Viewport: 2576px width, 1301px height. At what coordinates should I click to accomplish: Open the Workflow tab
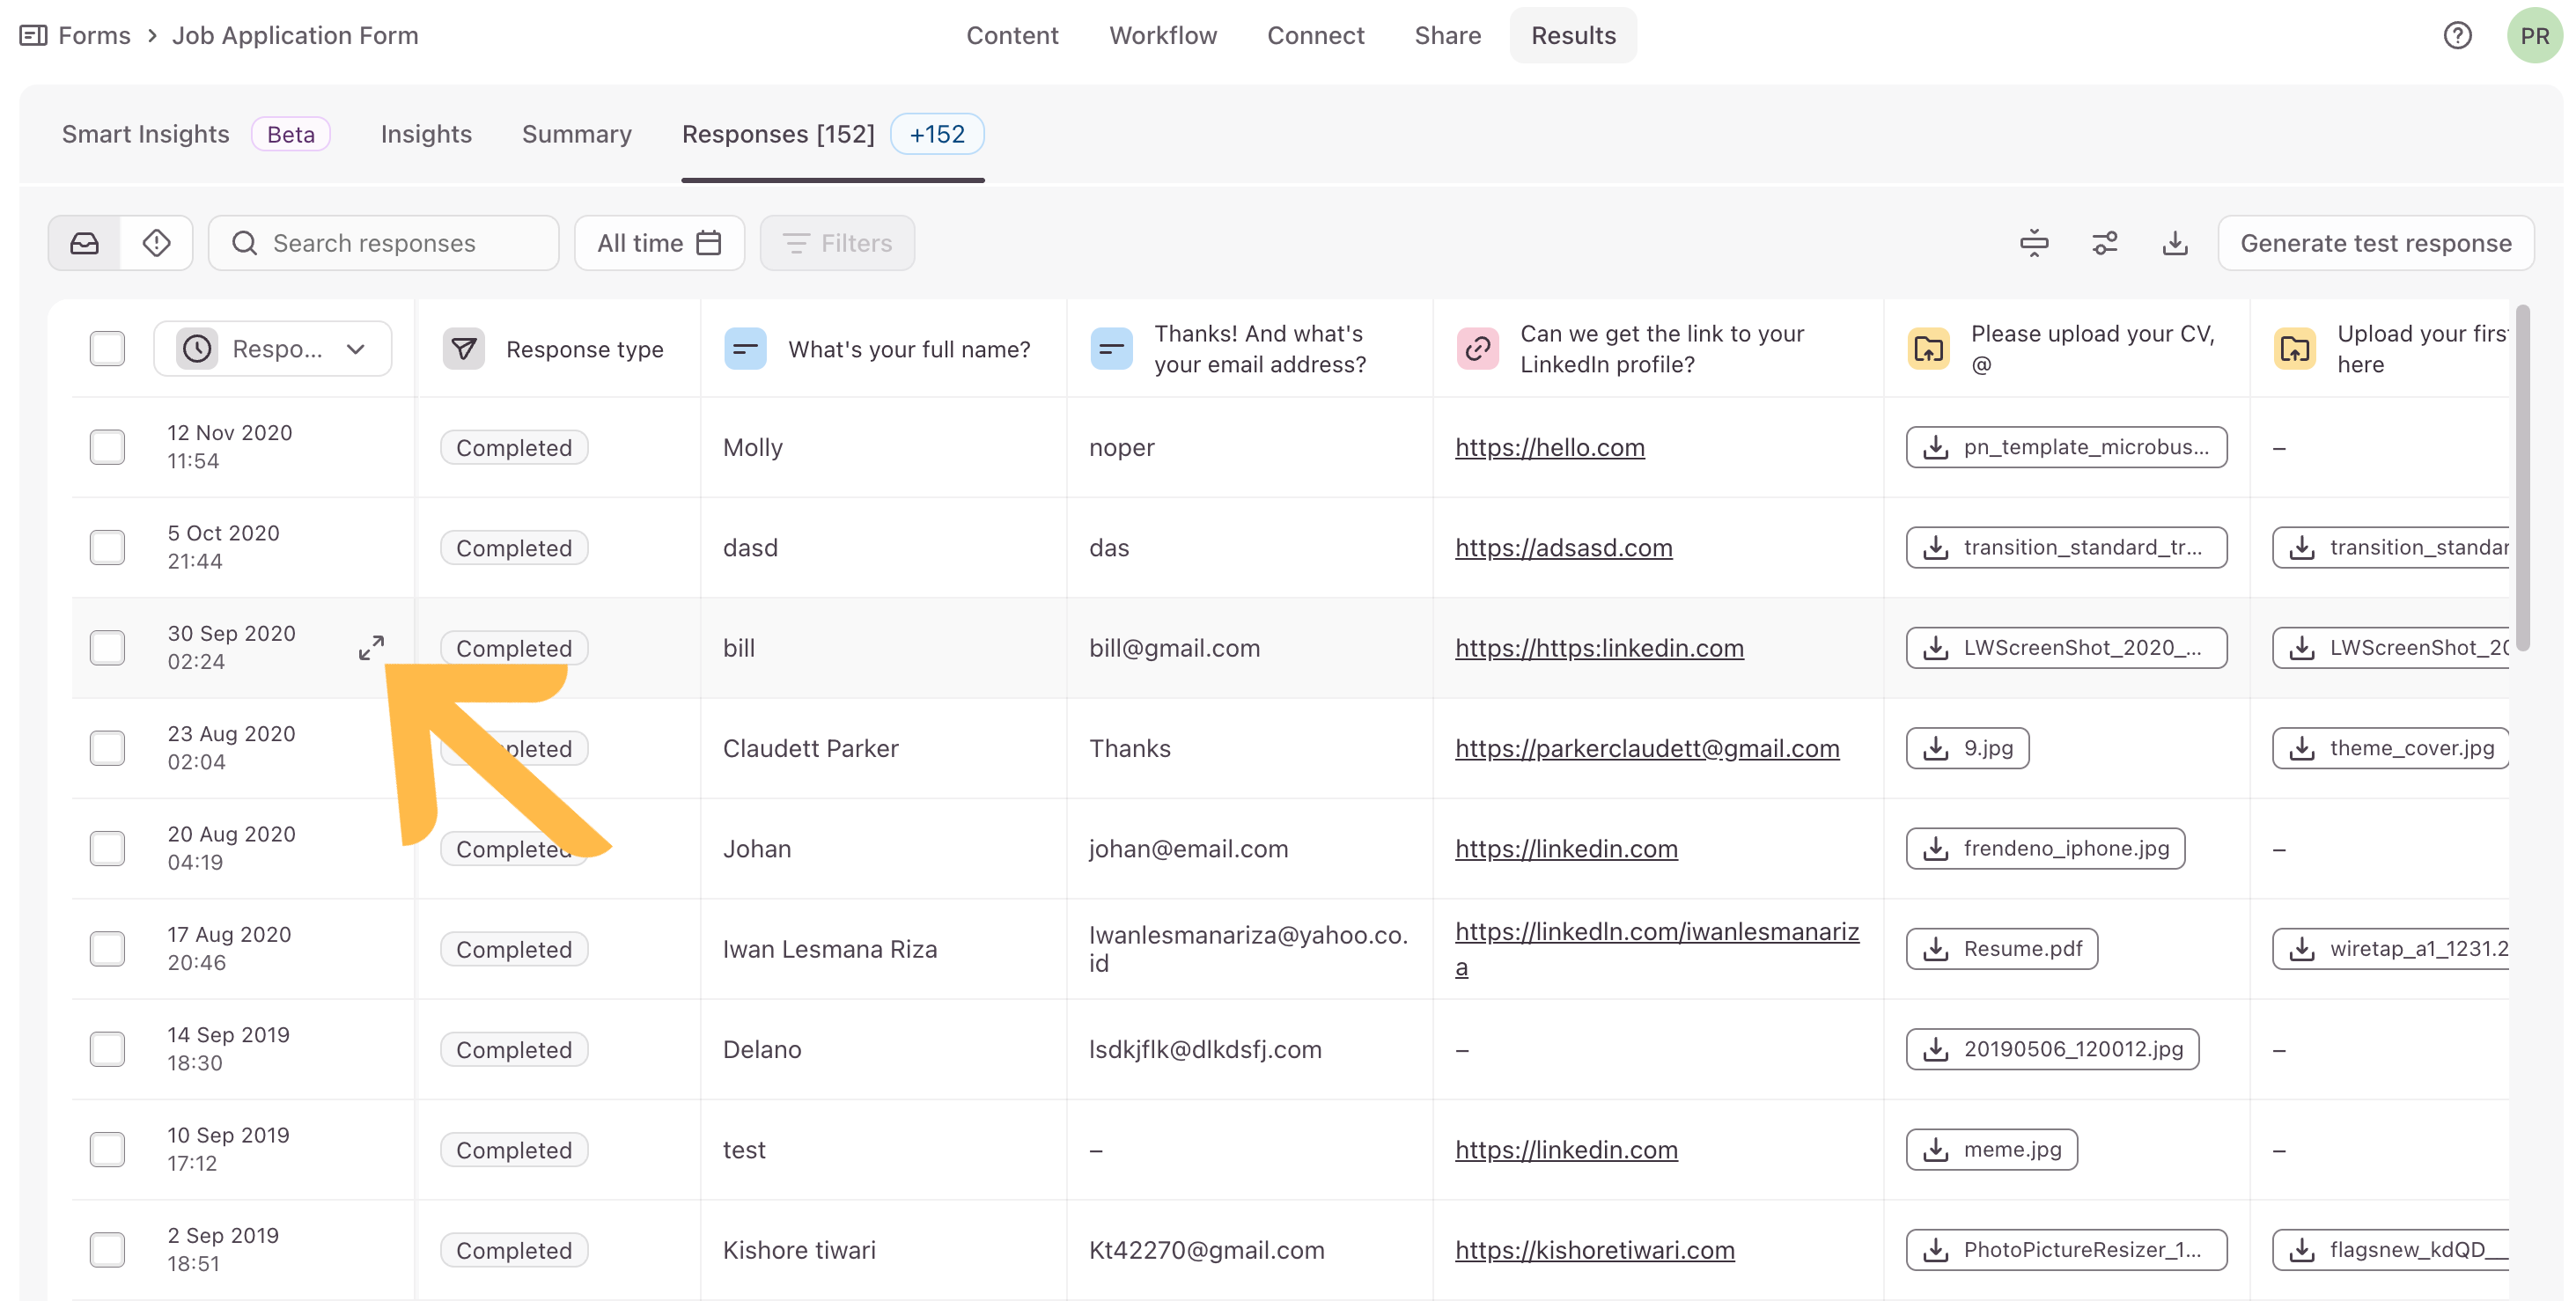[x=1162, y=36]
